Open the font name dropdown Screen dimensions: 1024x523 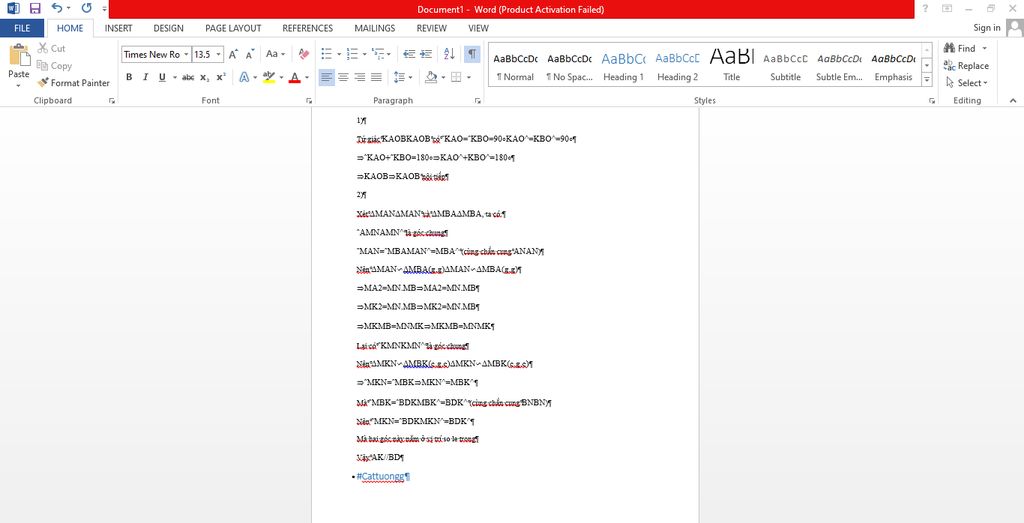click(x=186, y=54)
